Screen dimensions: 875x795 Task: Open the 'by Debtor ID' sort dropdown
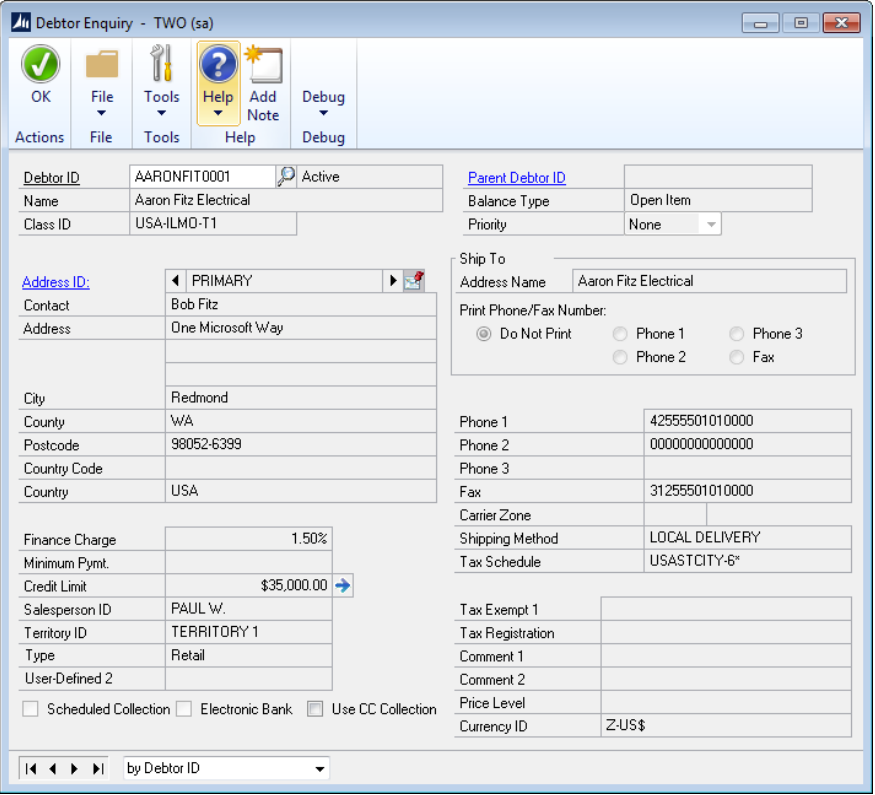point(320,769)
